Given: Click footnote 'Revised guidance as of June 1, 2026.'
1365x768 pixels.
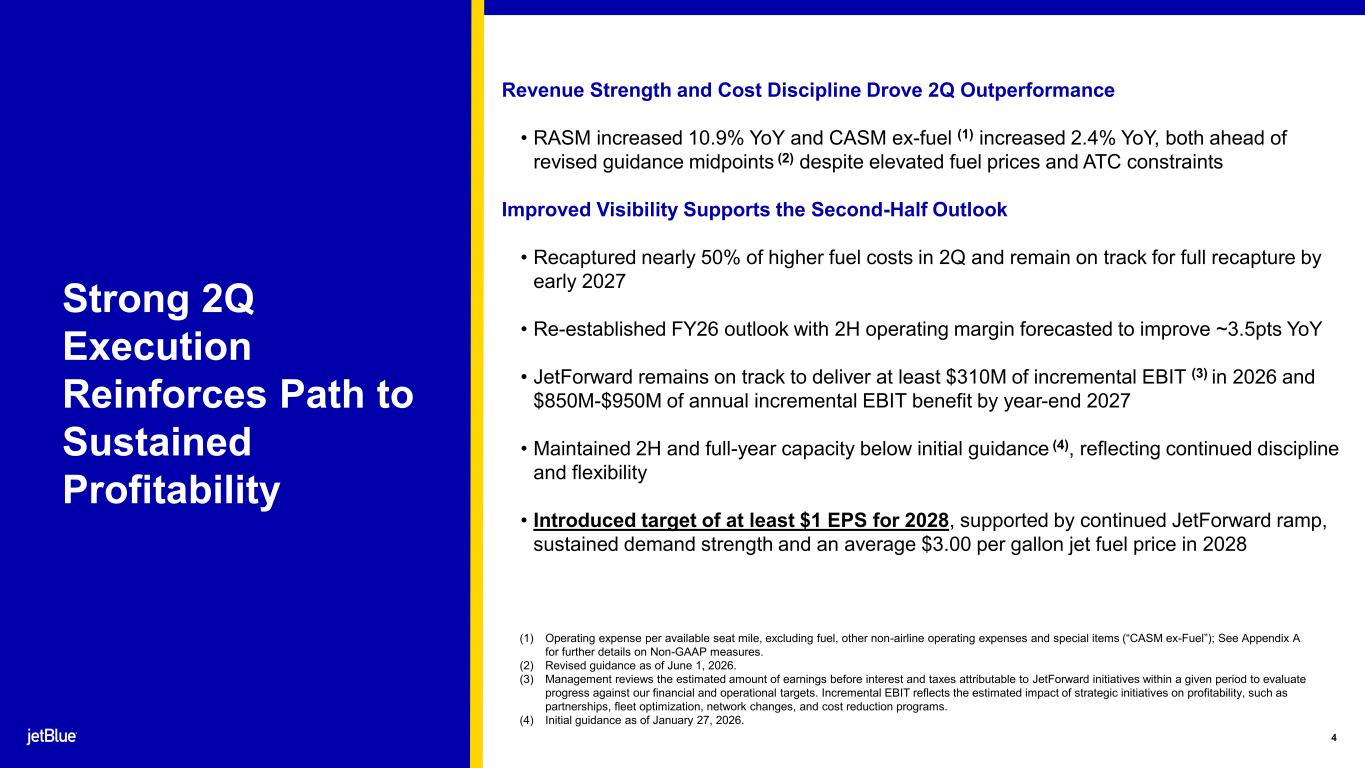Looking at the screenshot, I should coord(627,665).
